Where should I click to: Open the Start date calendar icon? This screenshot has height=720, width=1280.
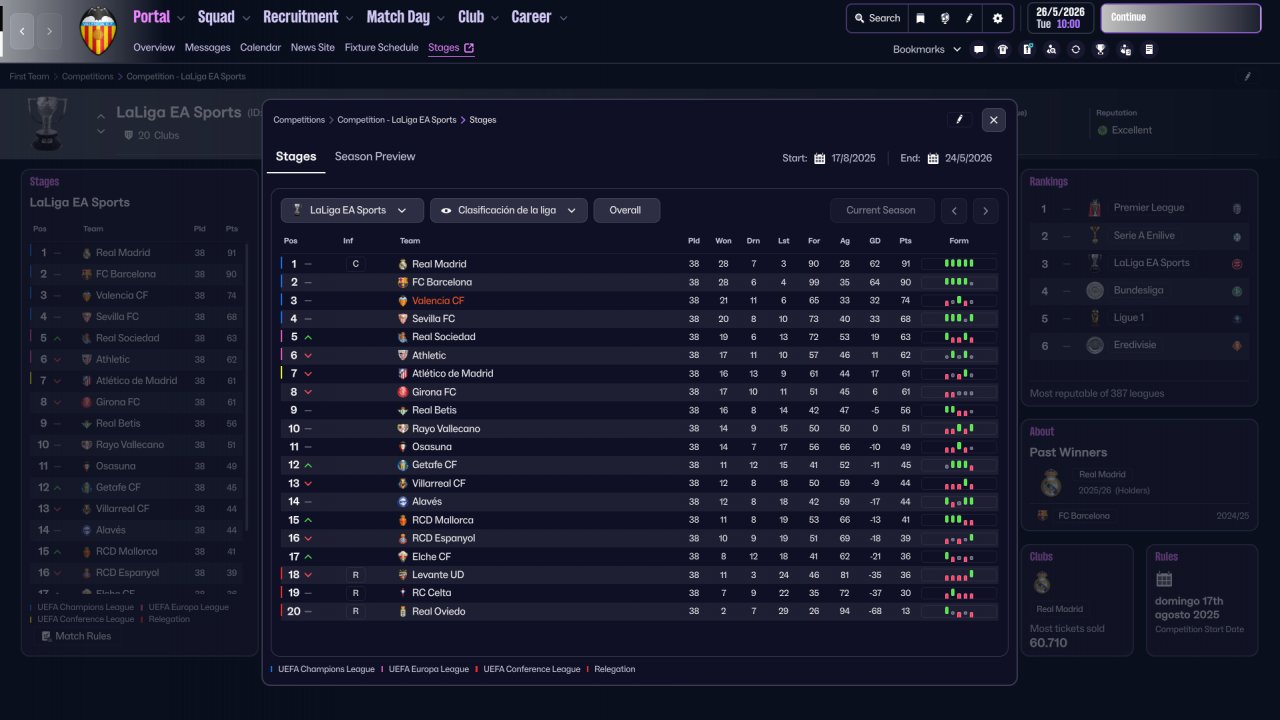820,158
